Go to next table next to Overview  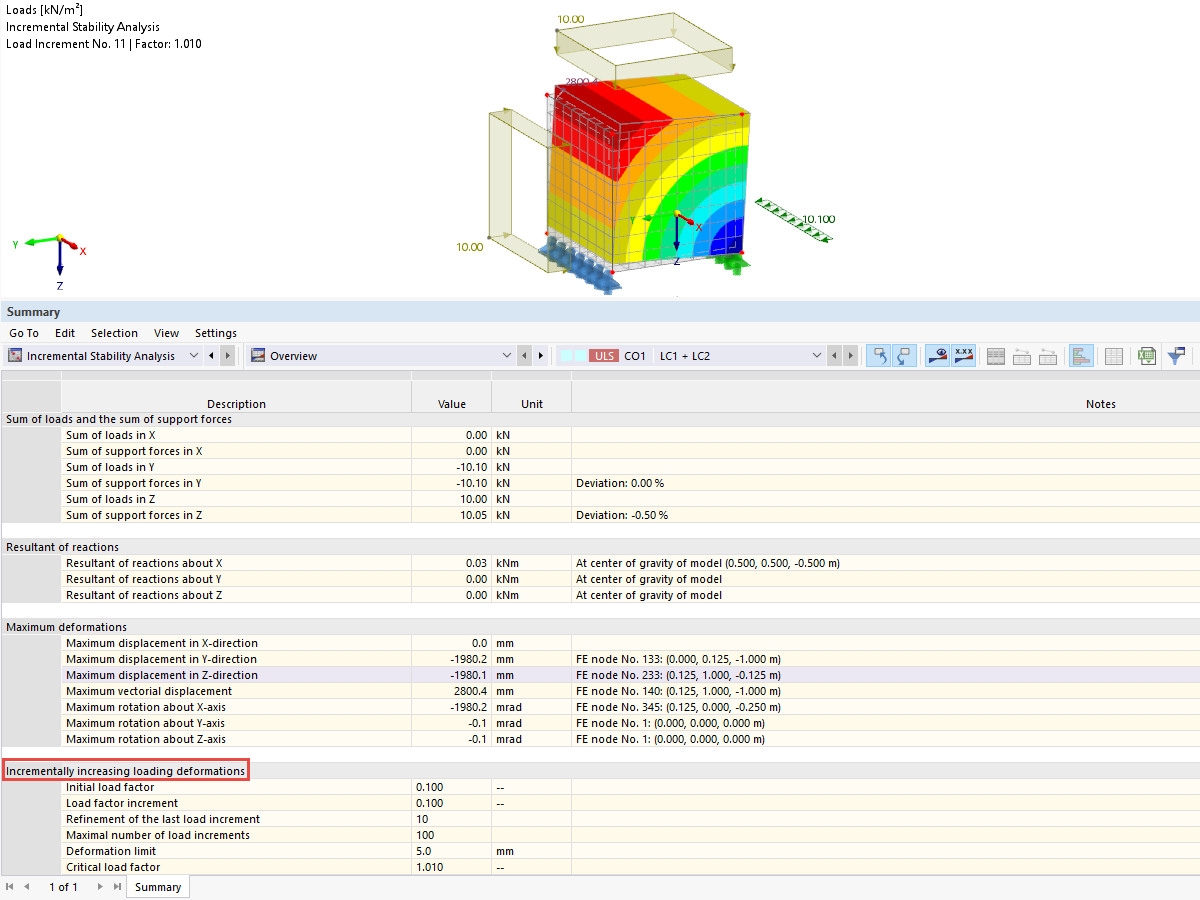coord(541,356)
